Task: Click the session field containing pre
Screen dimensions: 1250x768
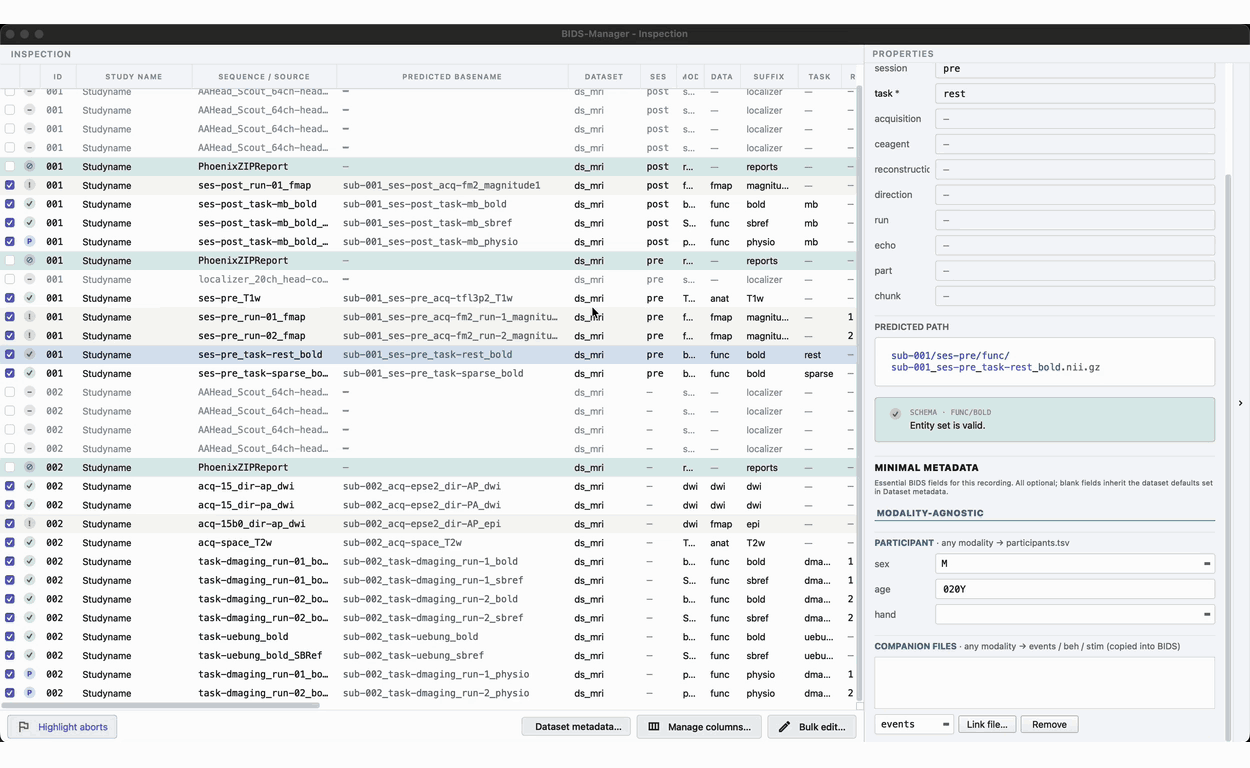Action: click(x=1075, y=69)
